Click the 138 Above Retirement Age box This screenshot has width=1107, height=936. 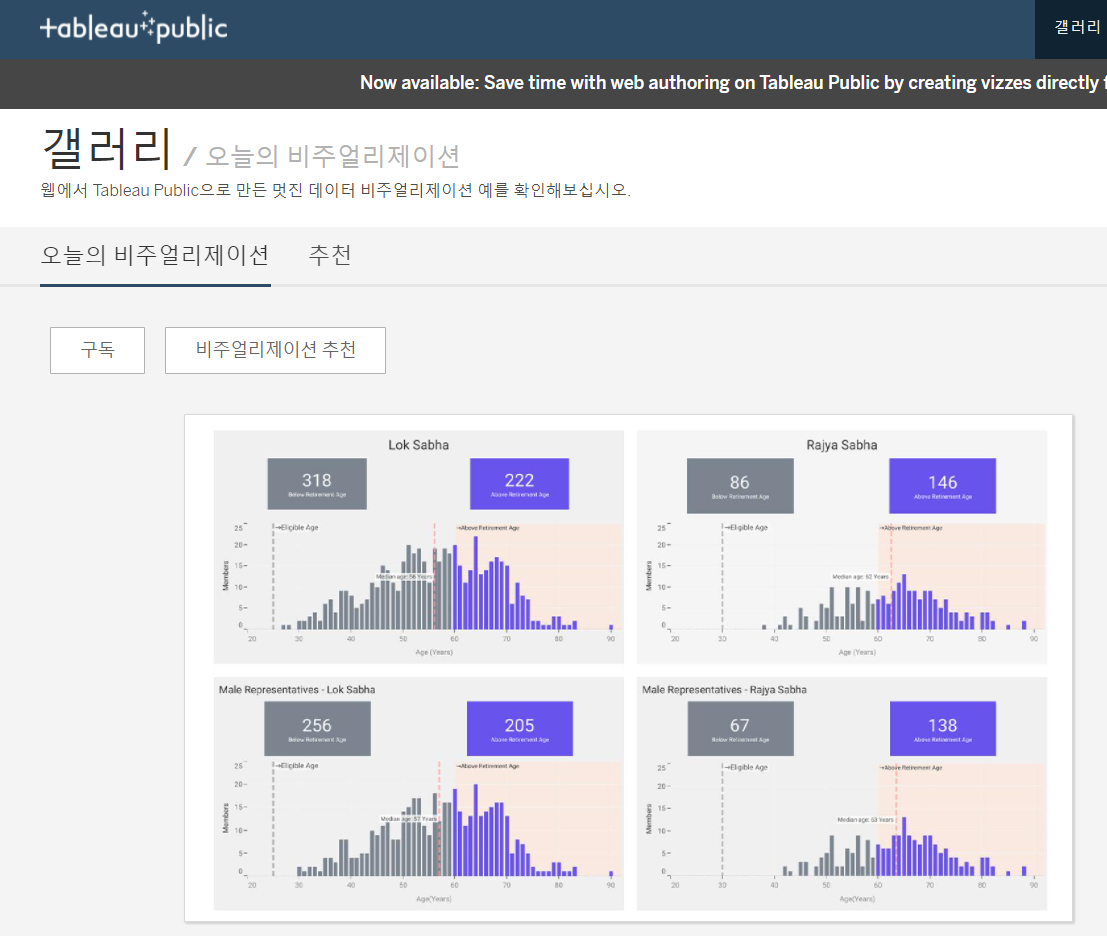click(x=943, y=728)
